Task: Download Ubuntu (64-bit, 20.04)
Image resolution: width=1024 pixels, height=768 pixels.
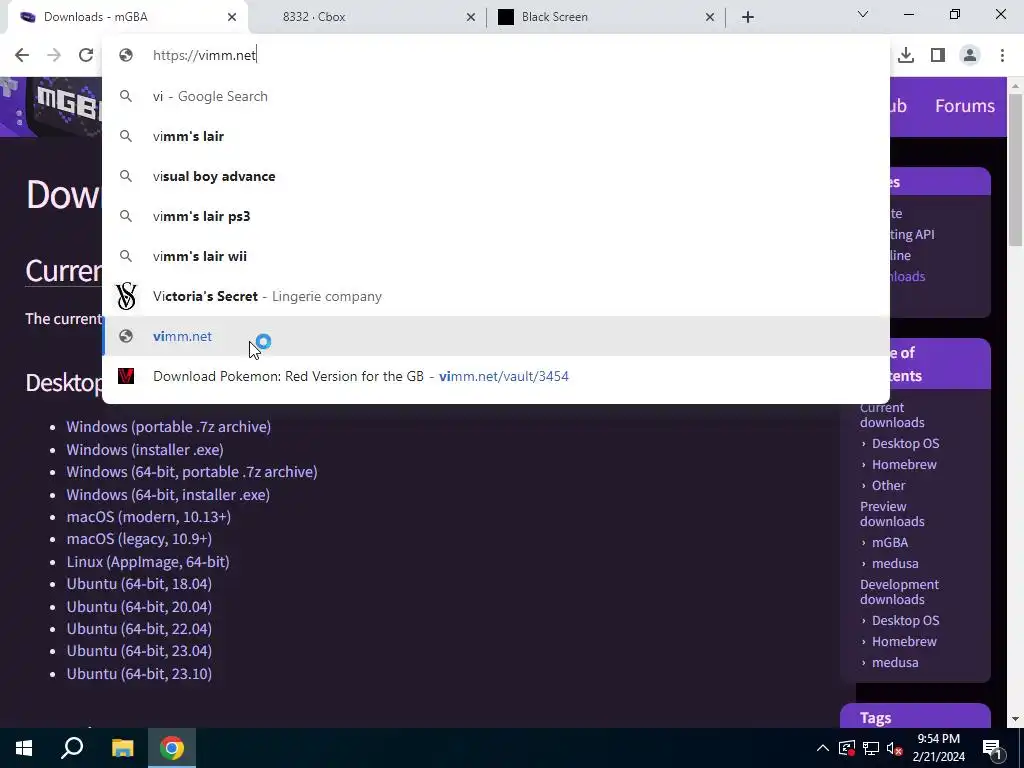Action: tap(139, 607)
